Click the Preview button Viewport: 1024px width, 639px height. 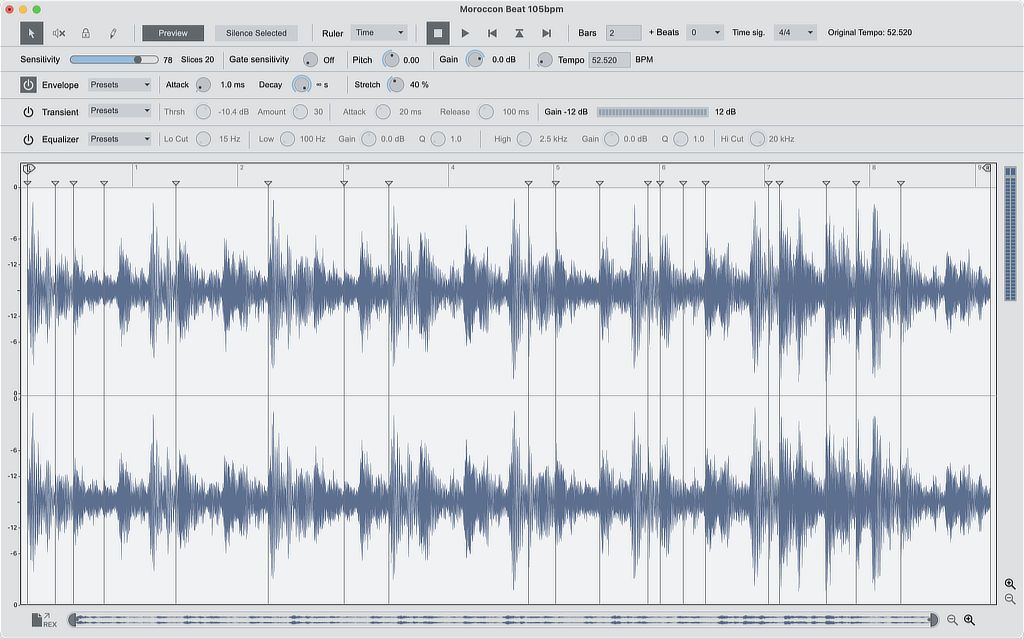pyautogui.click(x=172, y=32)
